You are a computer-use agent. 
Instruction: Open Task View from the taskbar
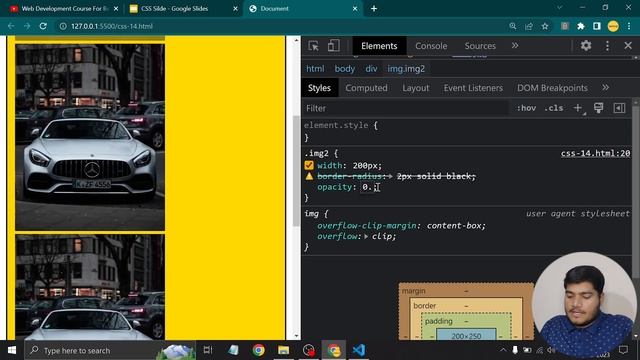pyautogui.click(x=208, y=350)
